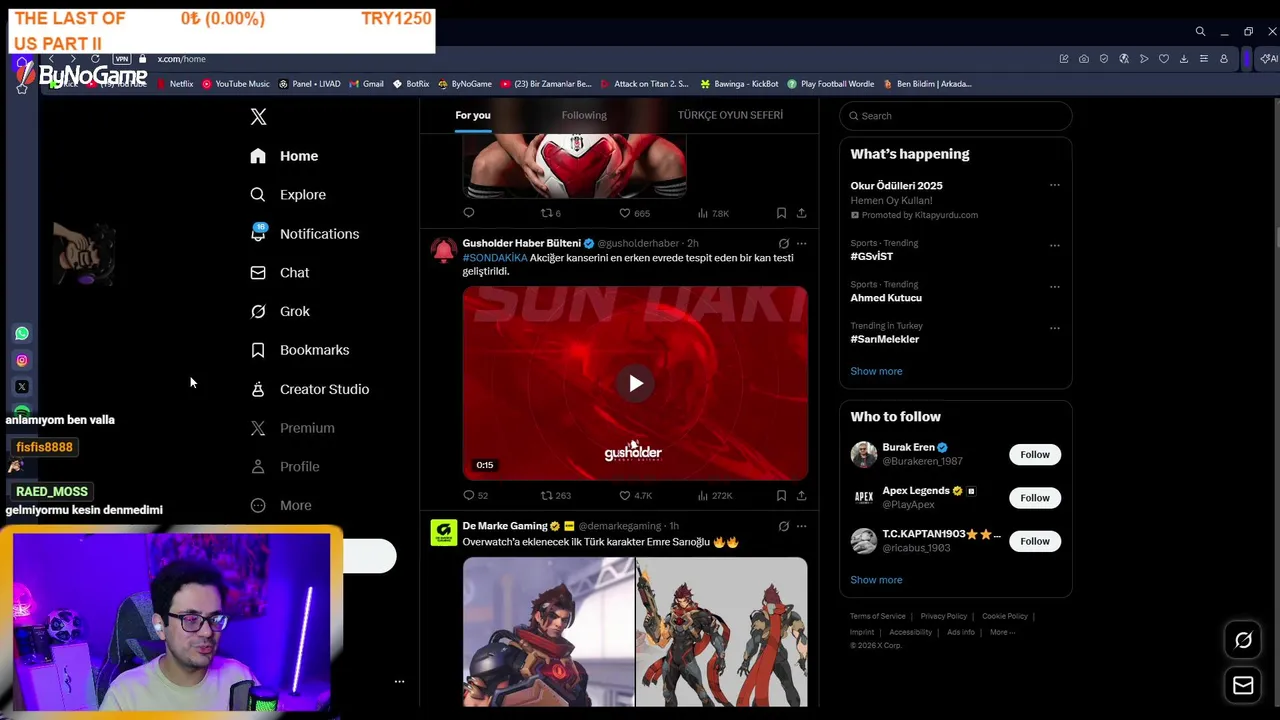
Task: Follow Burak Eren
Action: point(1035,455)
